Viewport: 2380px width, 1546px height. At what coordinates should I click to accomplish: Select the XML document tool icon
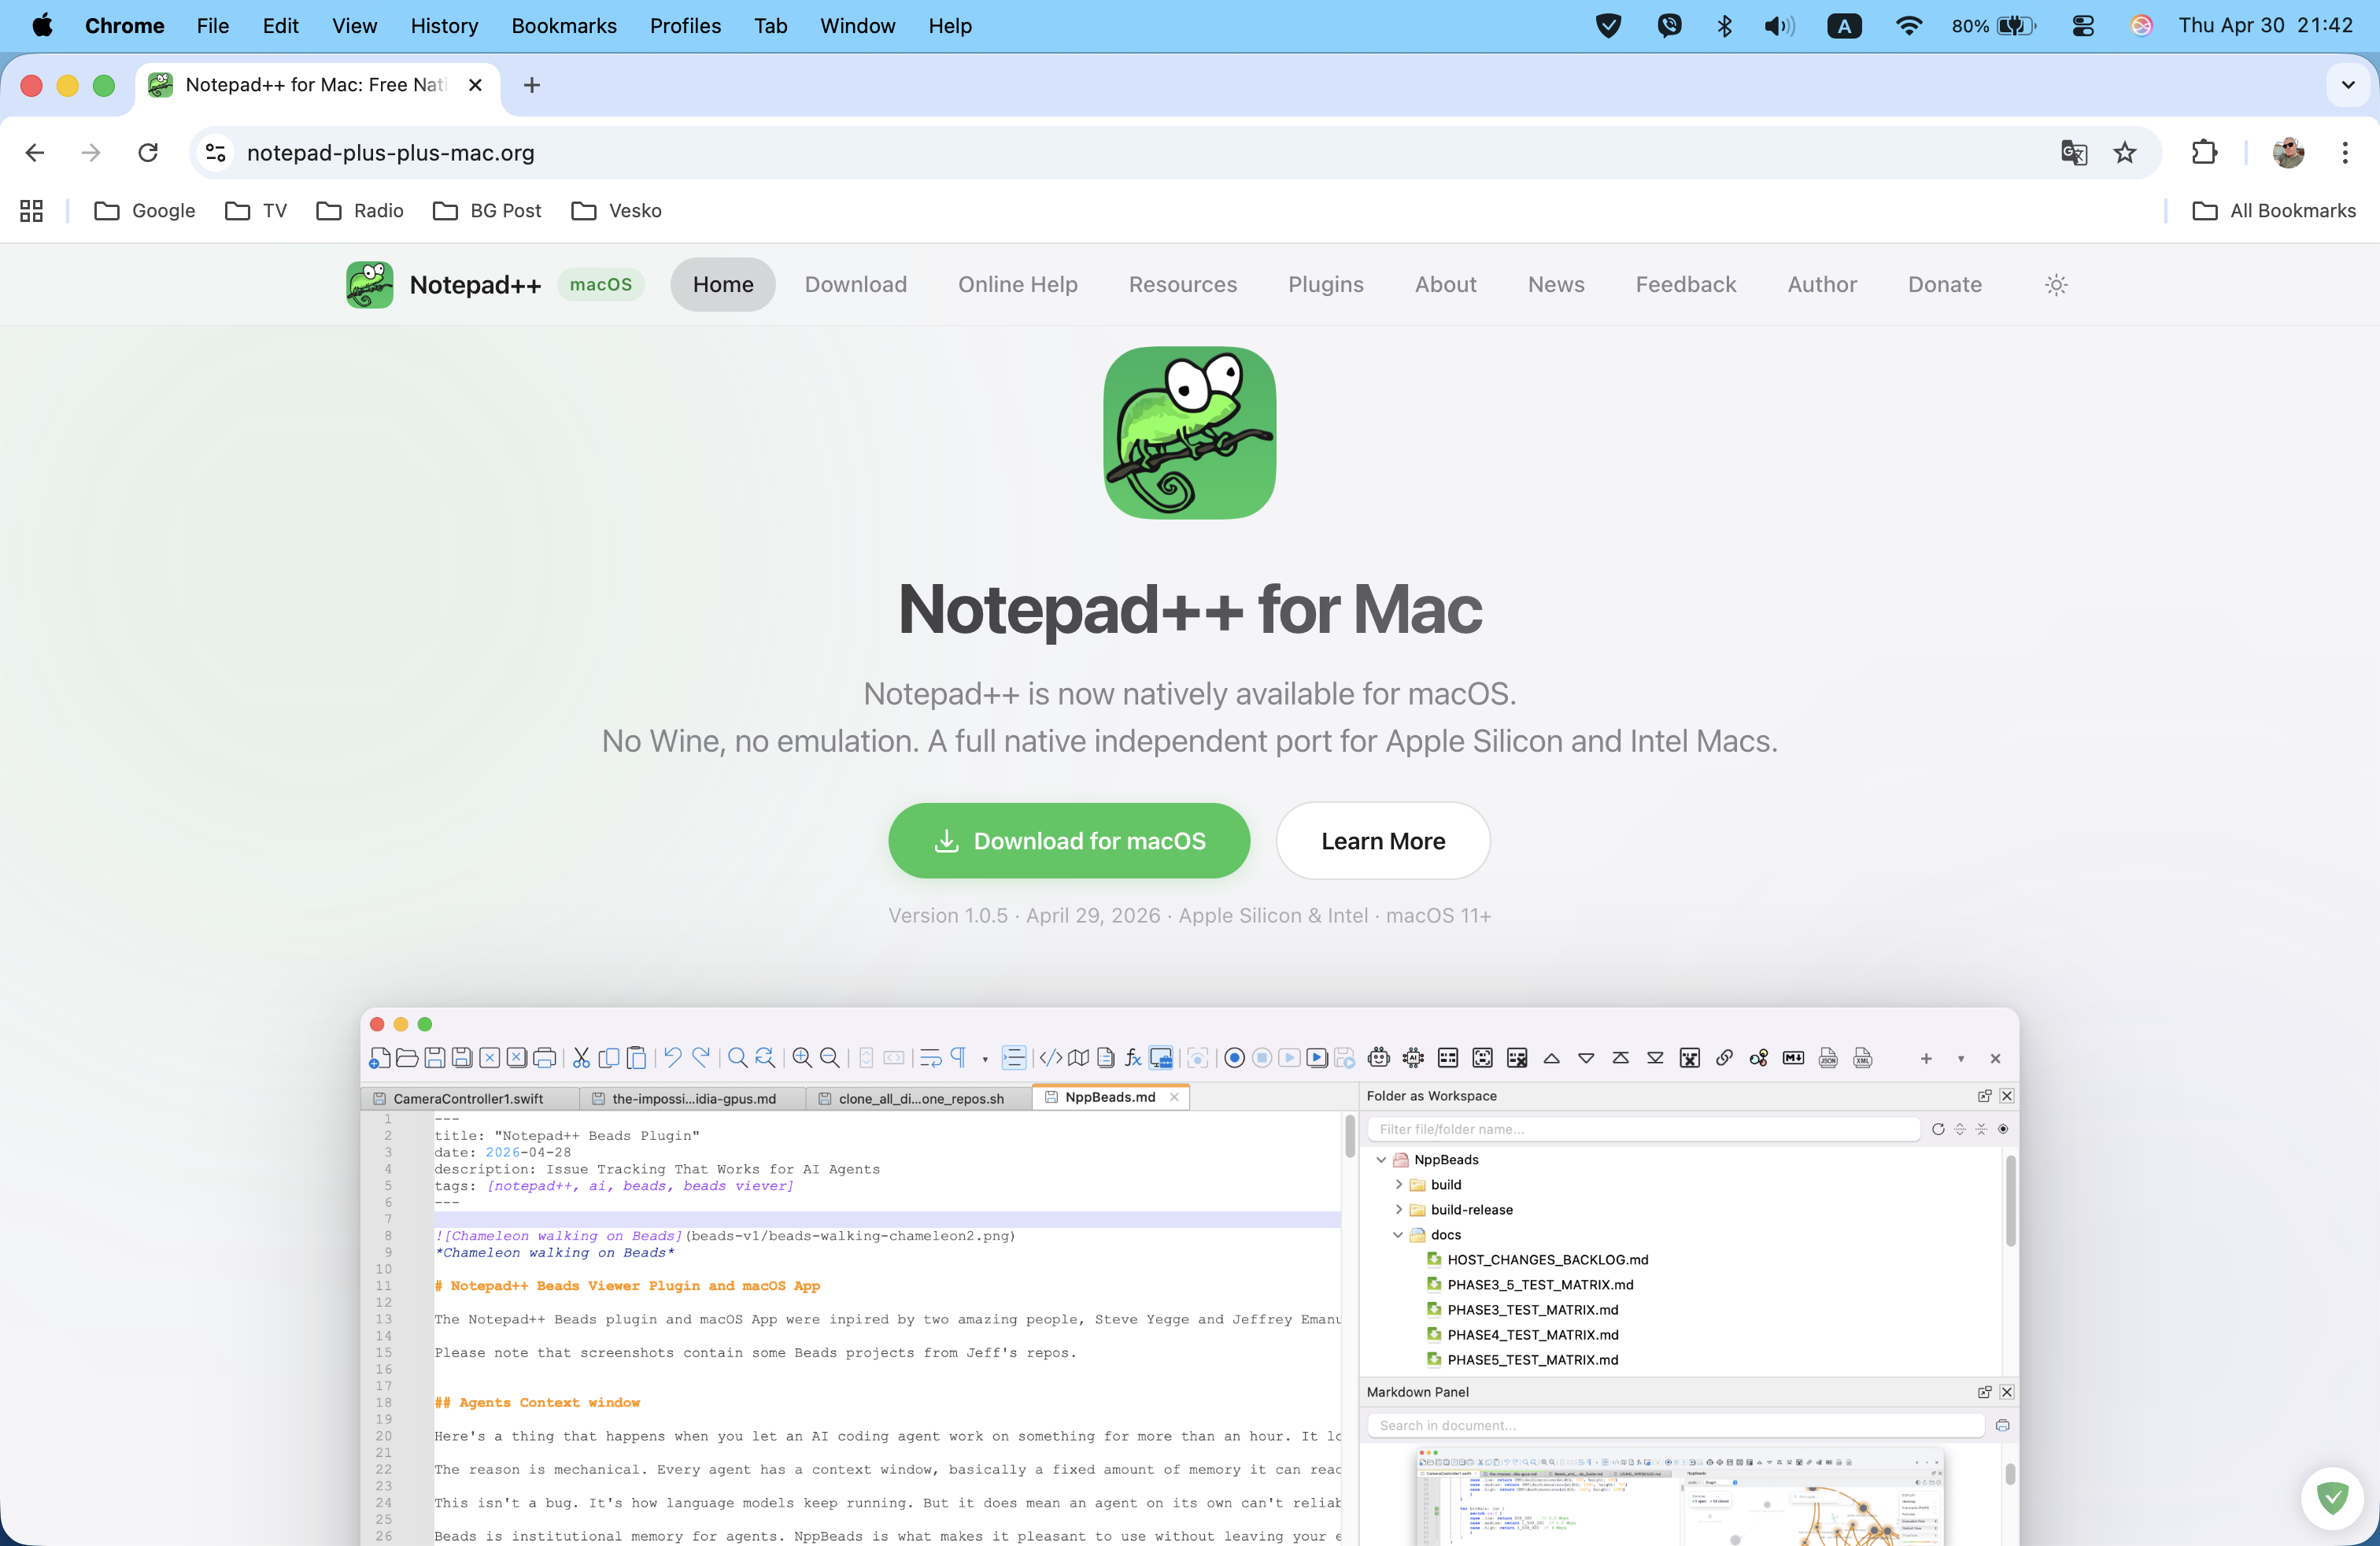pyautogui.click(x=1863, y=1058)
